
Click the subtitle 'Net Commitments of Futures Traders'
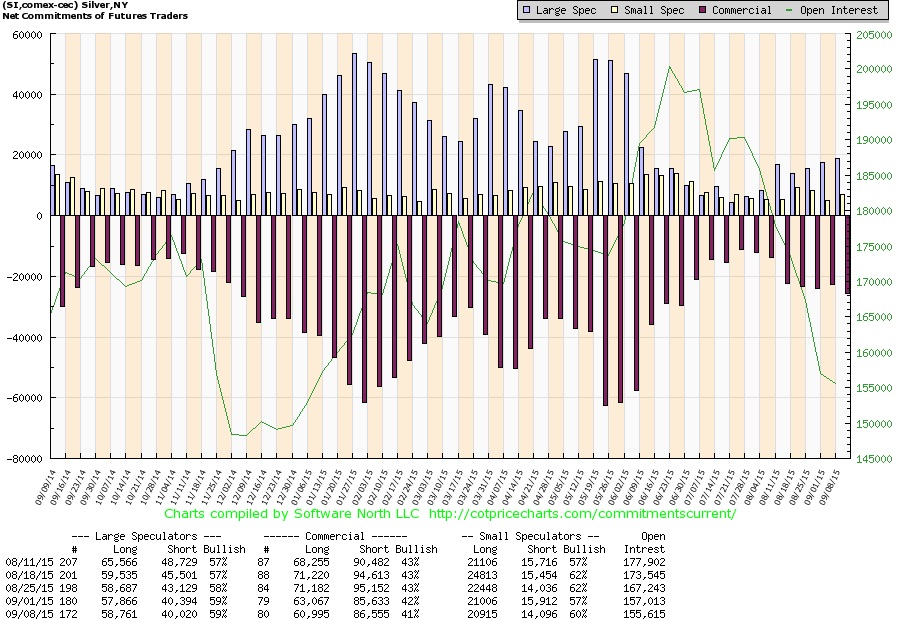click(x=95, y=16)
